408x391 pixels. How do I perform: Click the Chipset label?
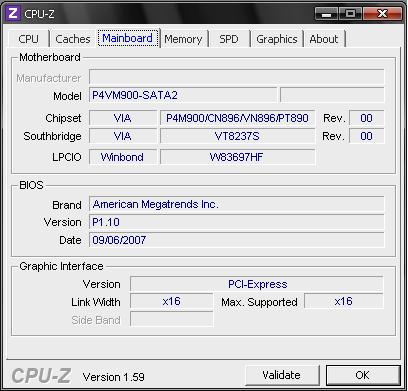tap(63, 118)
